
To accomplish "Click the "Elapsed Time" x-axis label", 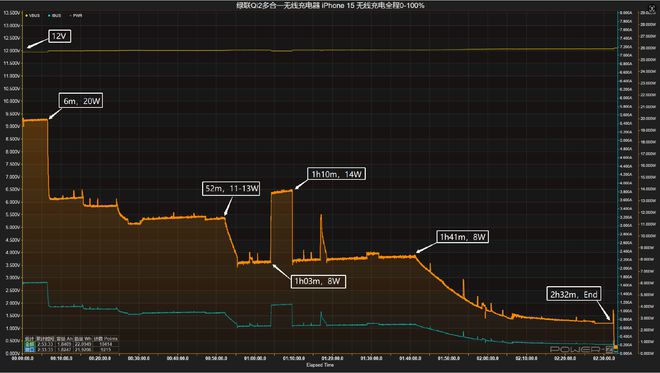I will (320, 365).
